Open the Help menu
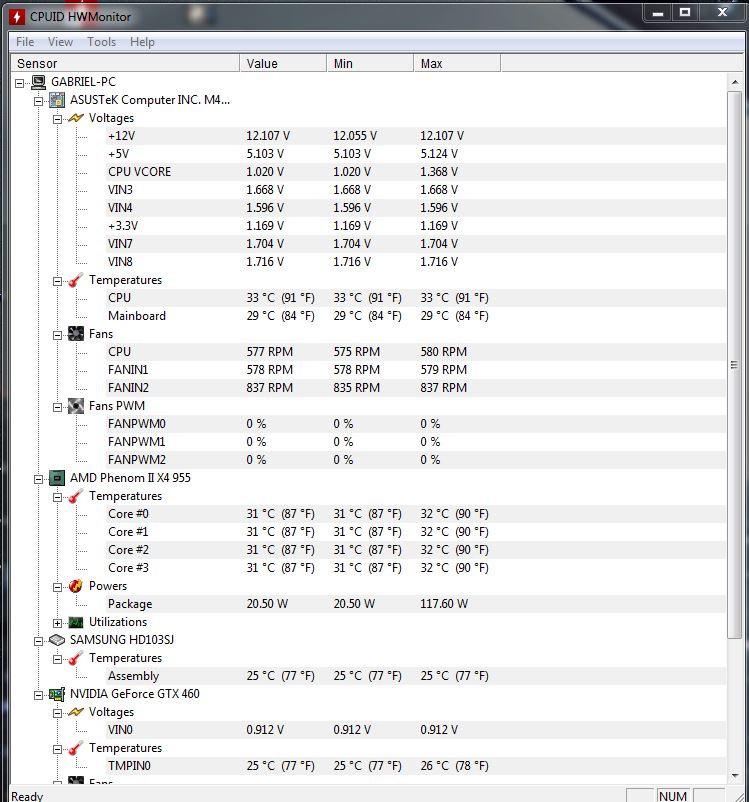Viewport: 749px width, 802px height. click(x=142, y=42)
